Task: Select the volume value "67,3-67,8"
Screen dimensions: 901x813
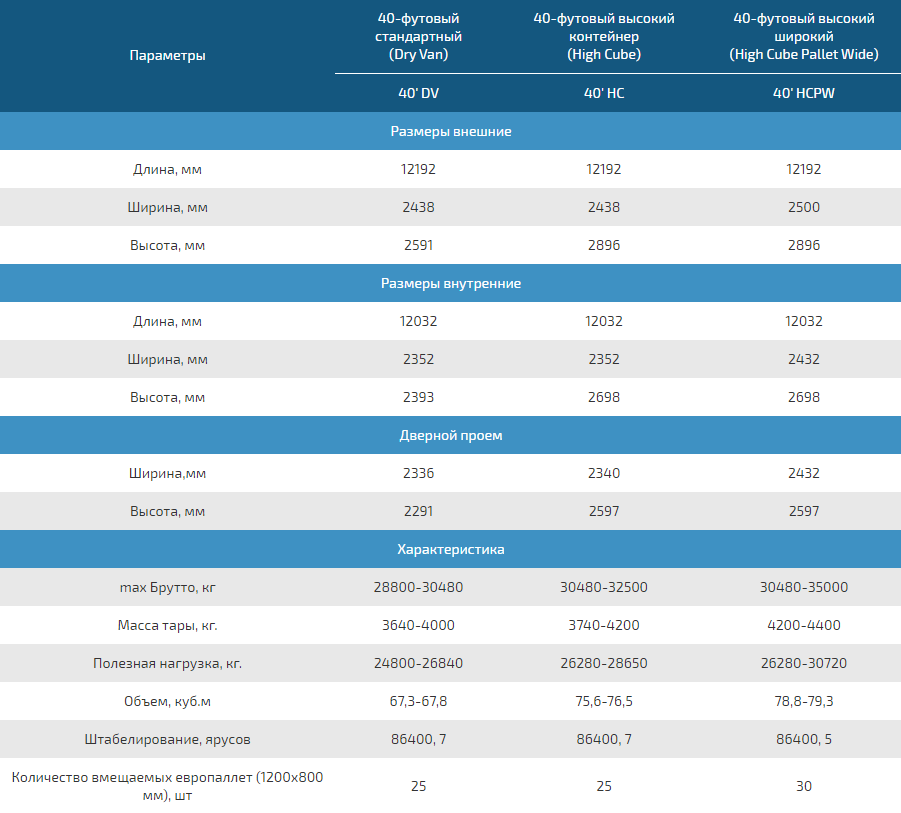Action: [x=418, y=701]
